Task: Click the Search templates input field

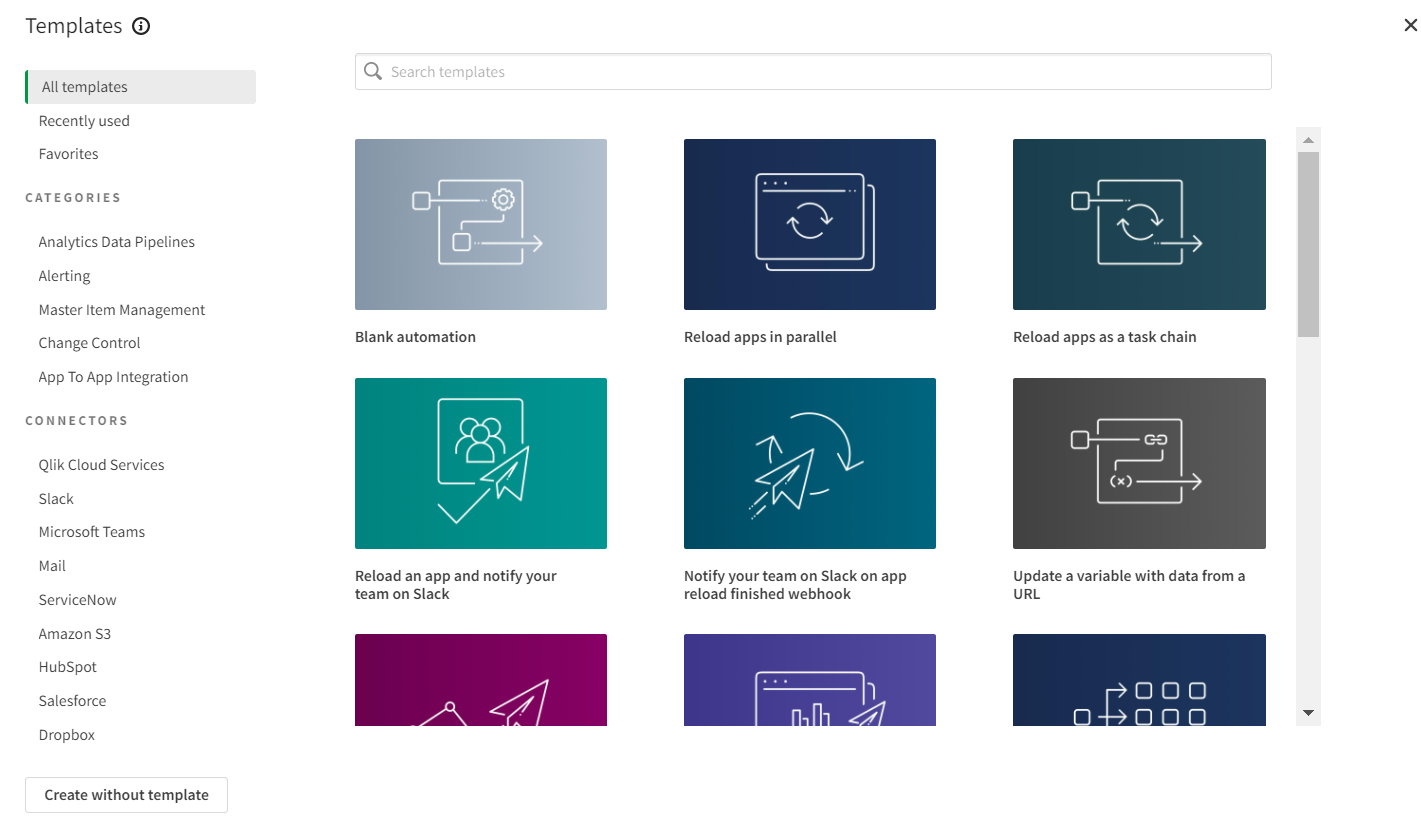Action: tap(820, 72)
